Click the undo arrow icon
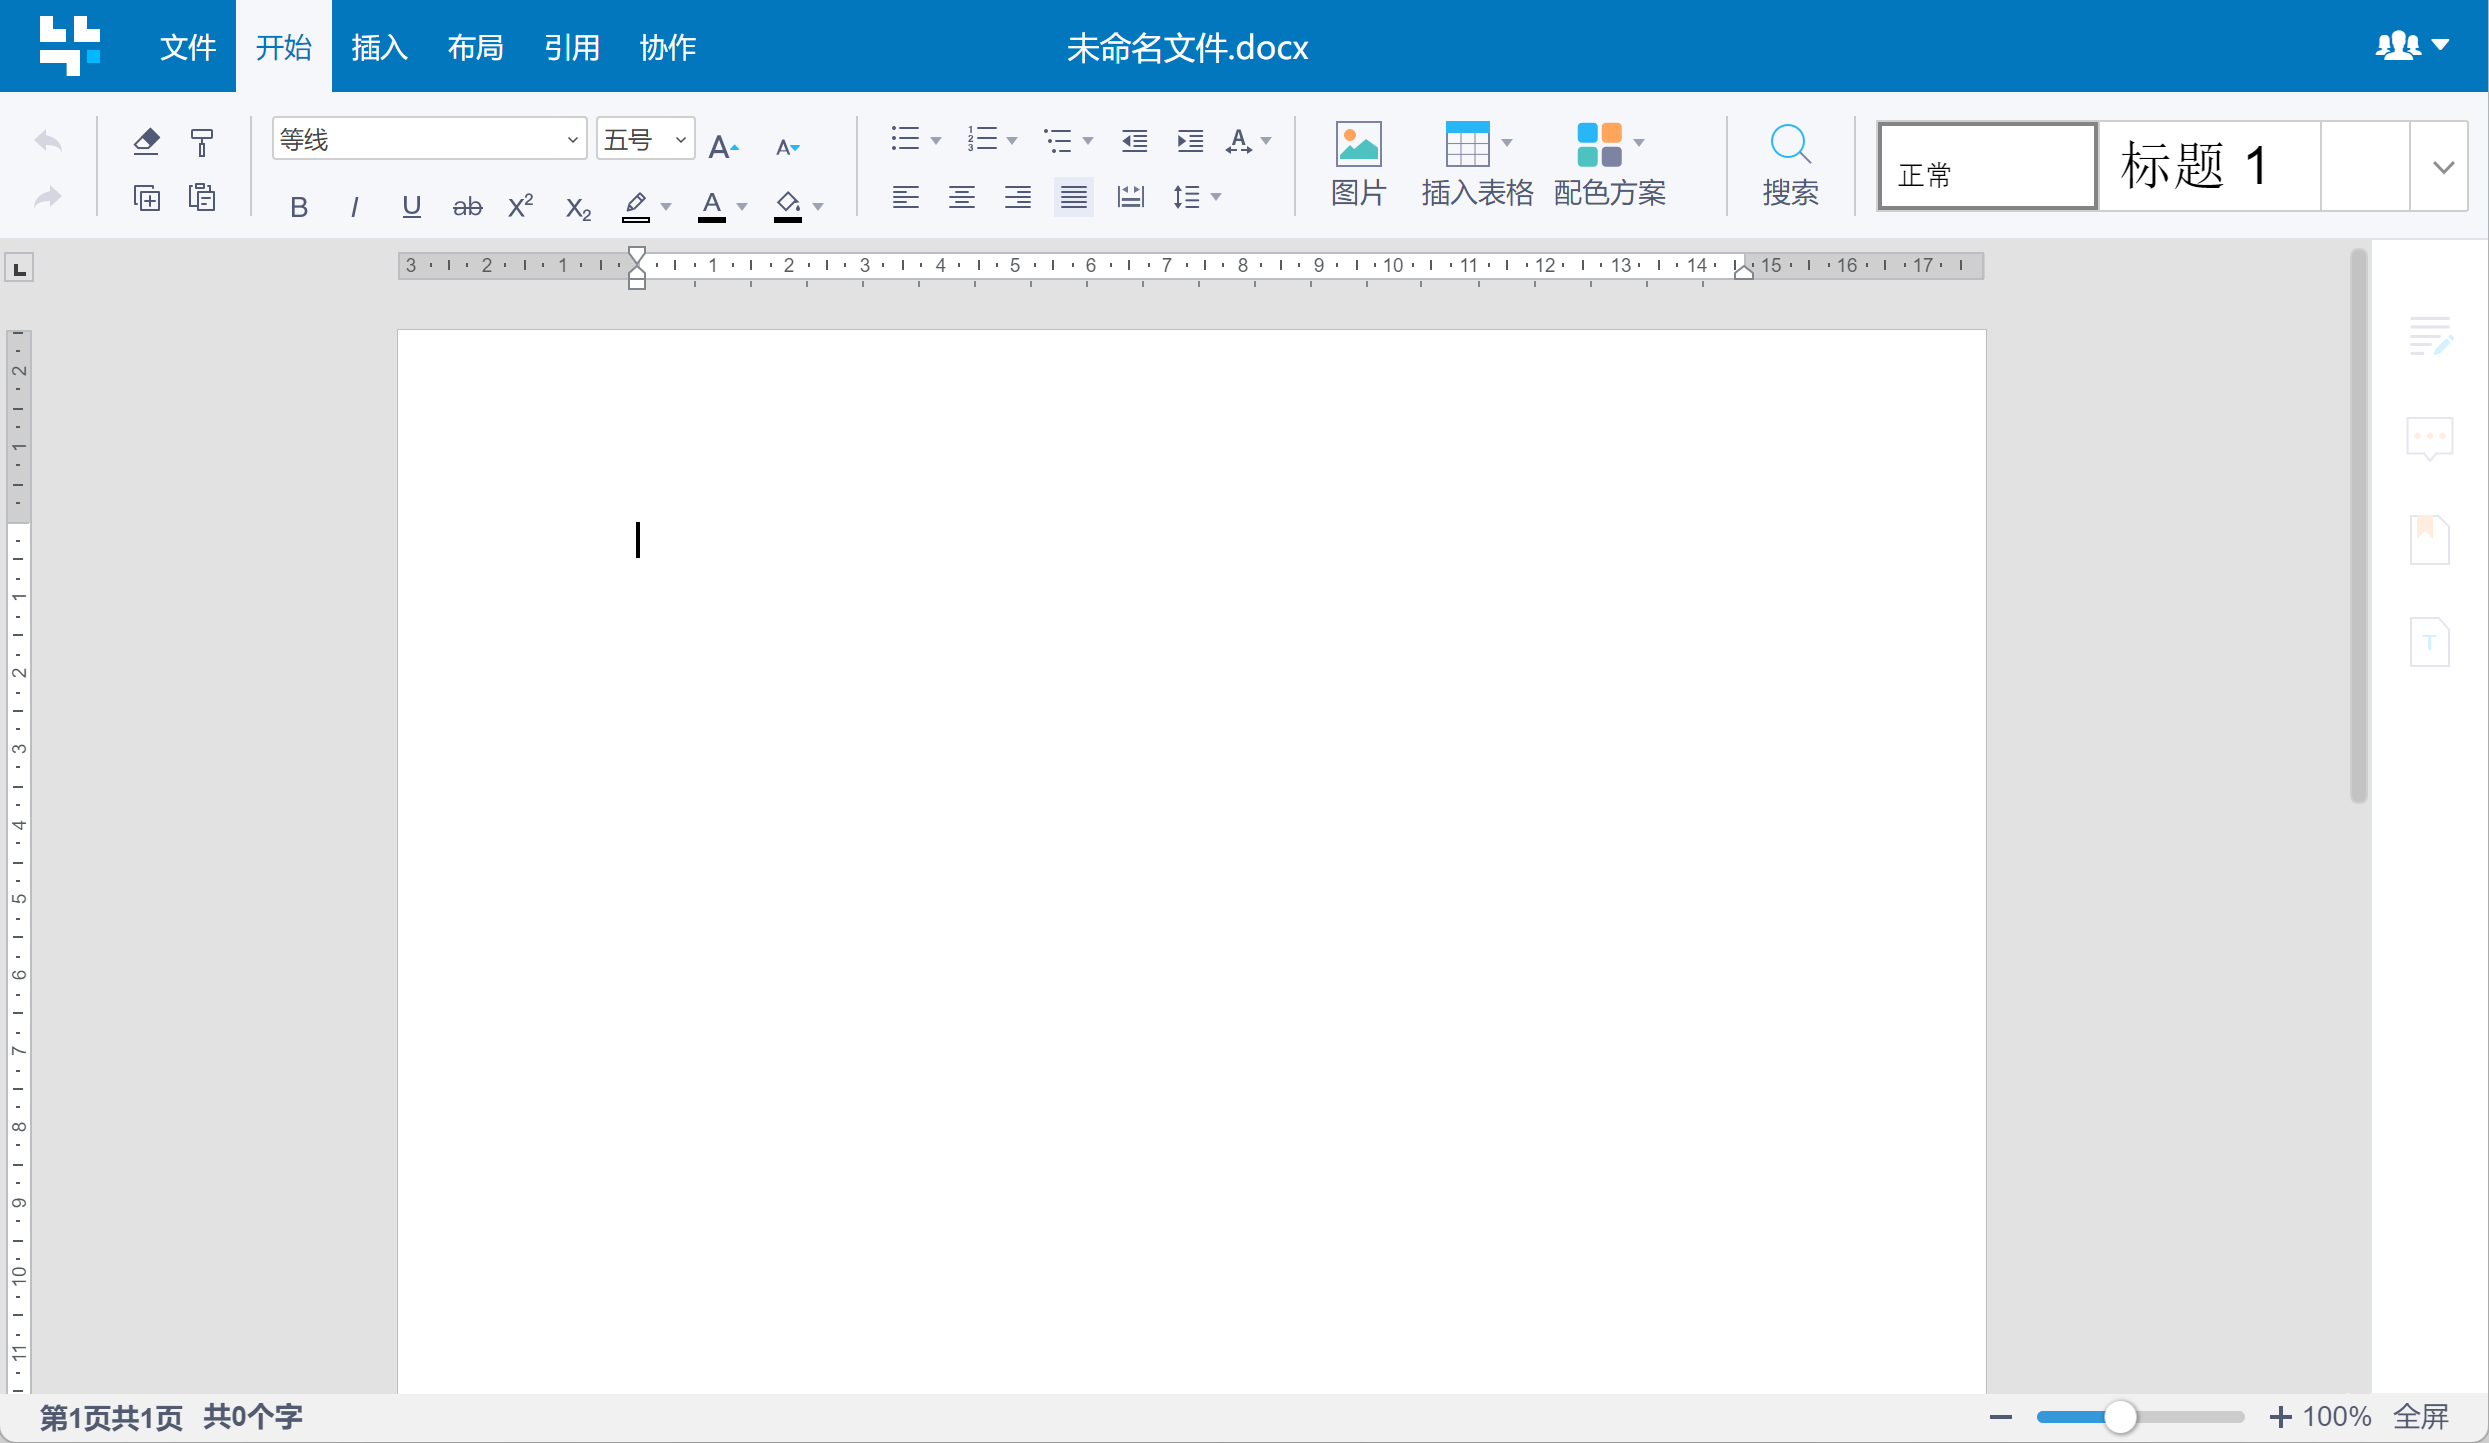 pos(47,142)
